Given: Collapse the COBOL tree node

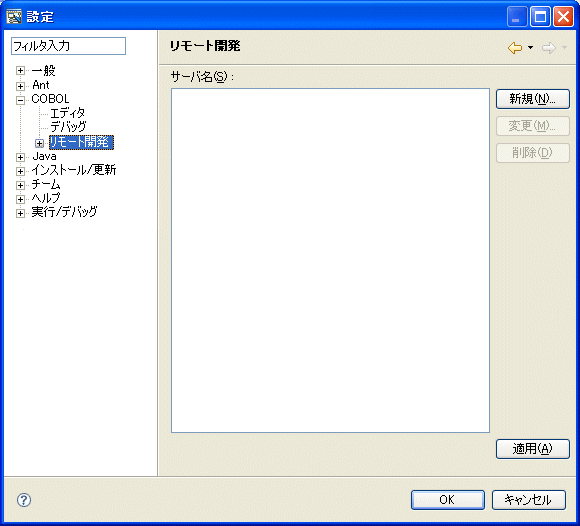Looking at the screenshot, I should click(21, 100).
